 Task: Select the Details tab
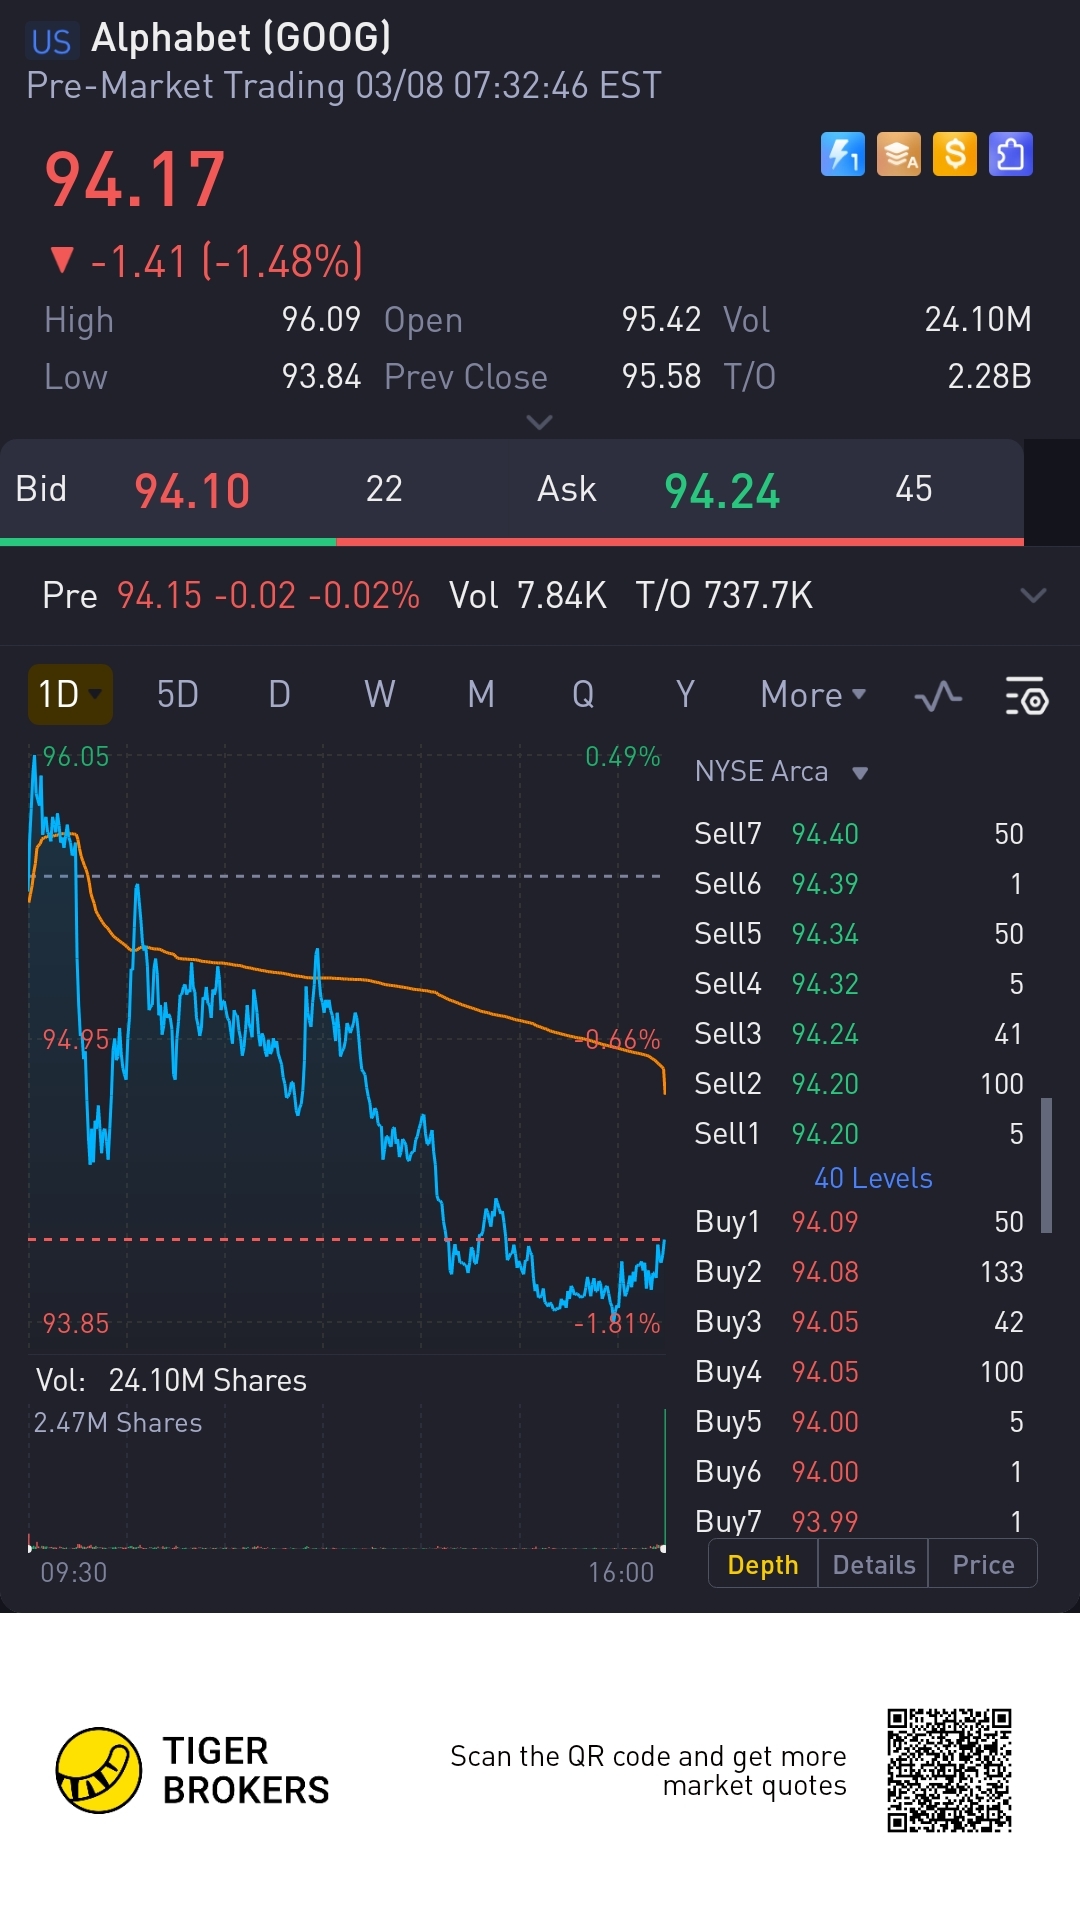874,1564
